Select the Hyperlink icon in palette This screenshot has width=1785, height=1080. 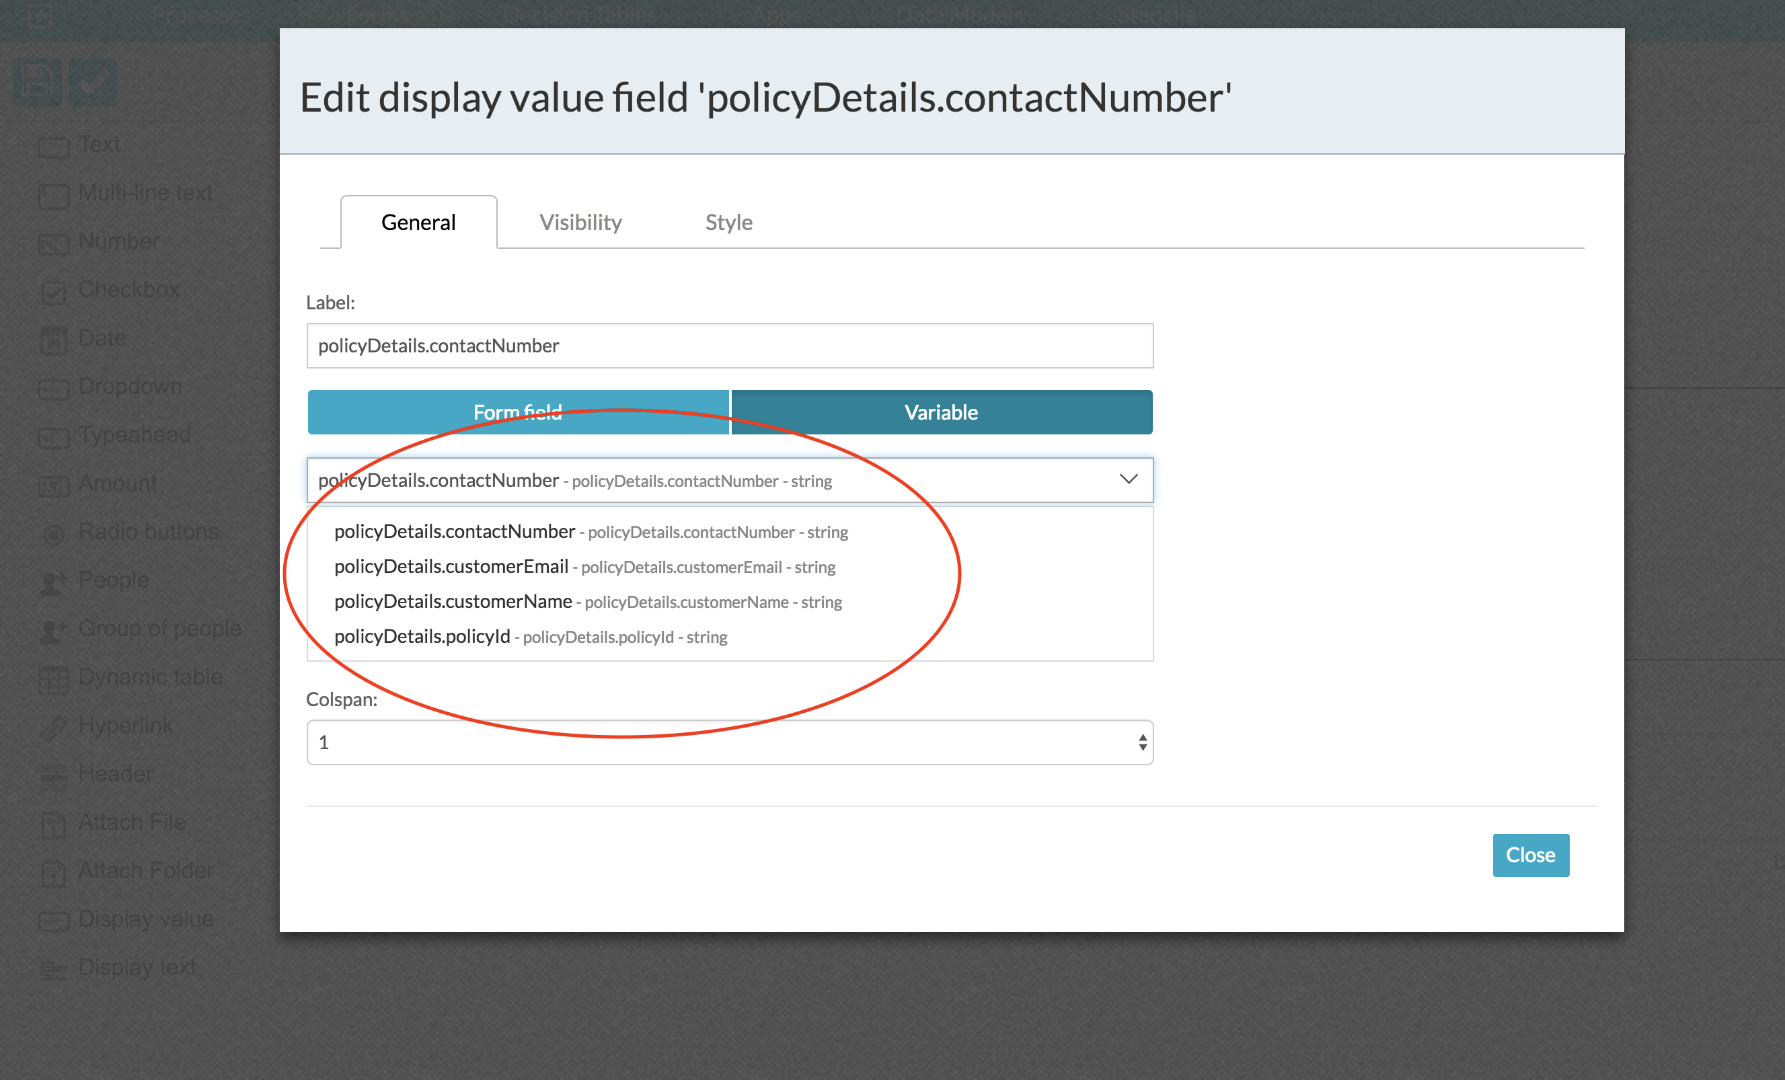pos(54,727)
